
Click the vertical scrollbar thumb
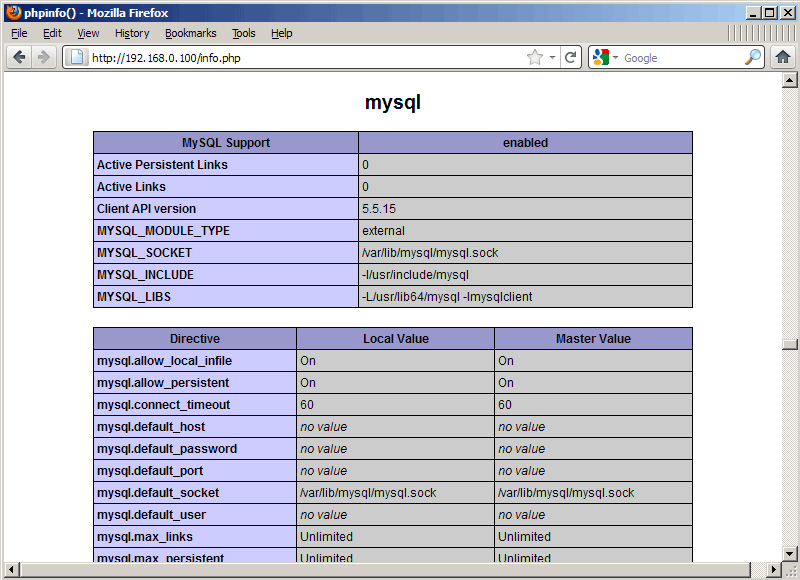tap(789, 344)
